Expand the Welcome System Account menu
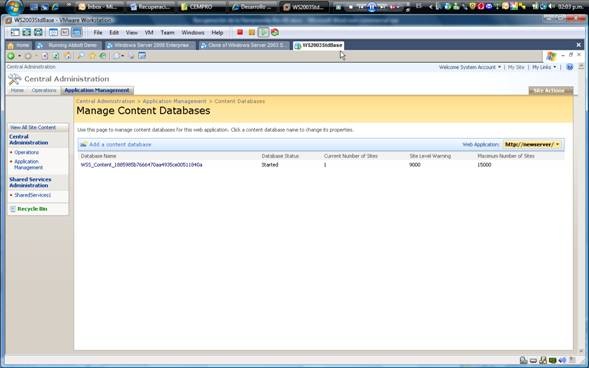The height and width of the screenshot is (368, 589). tap(470, 67)
